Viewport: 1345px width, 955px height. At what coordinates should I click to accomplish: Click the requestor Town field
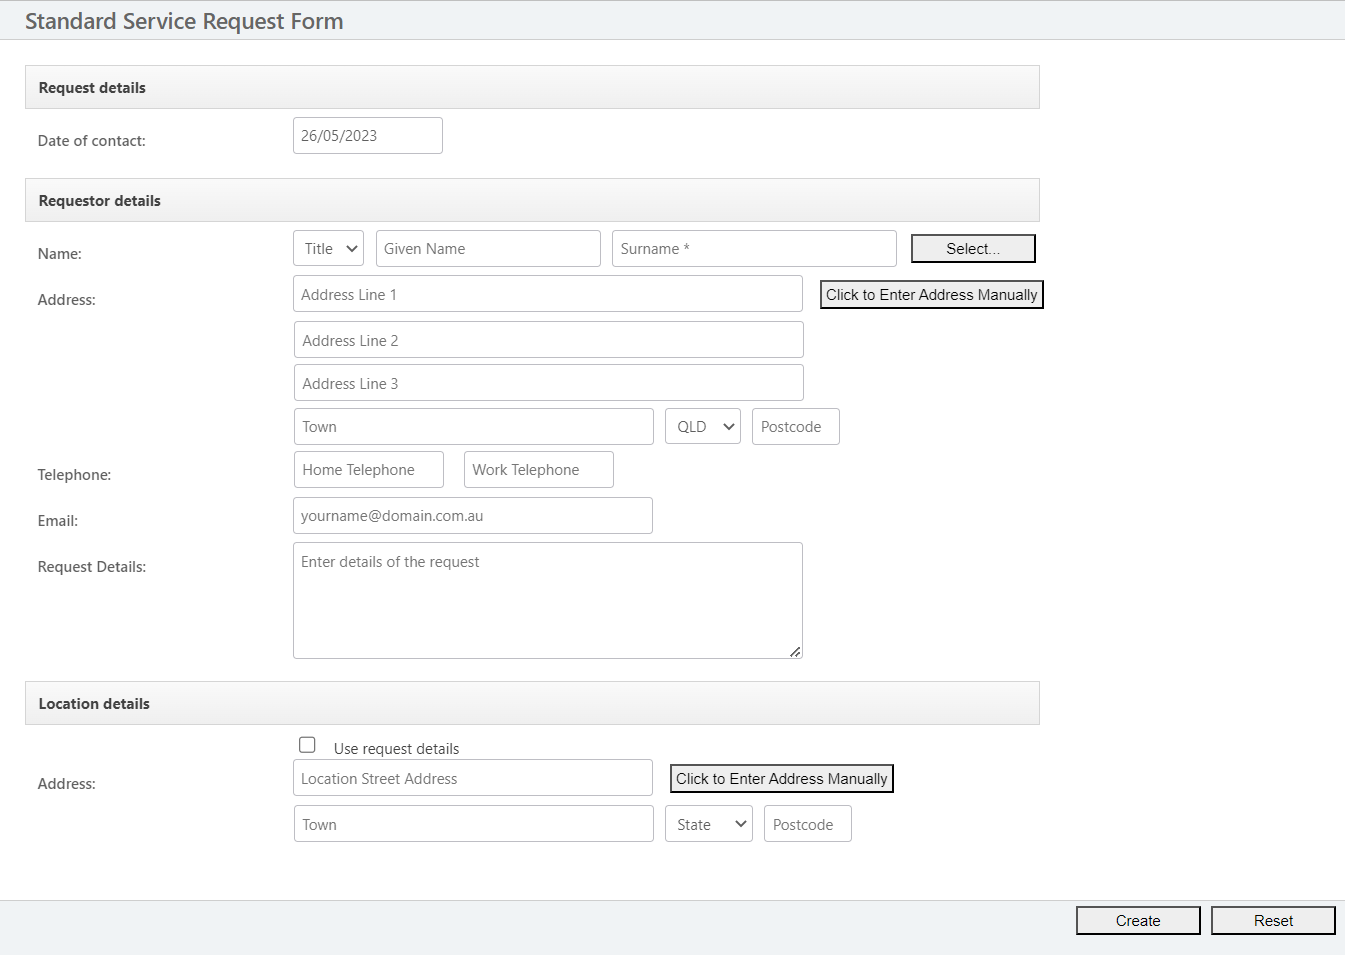pyautogui.click(x=473, y=426)
